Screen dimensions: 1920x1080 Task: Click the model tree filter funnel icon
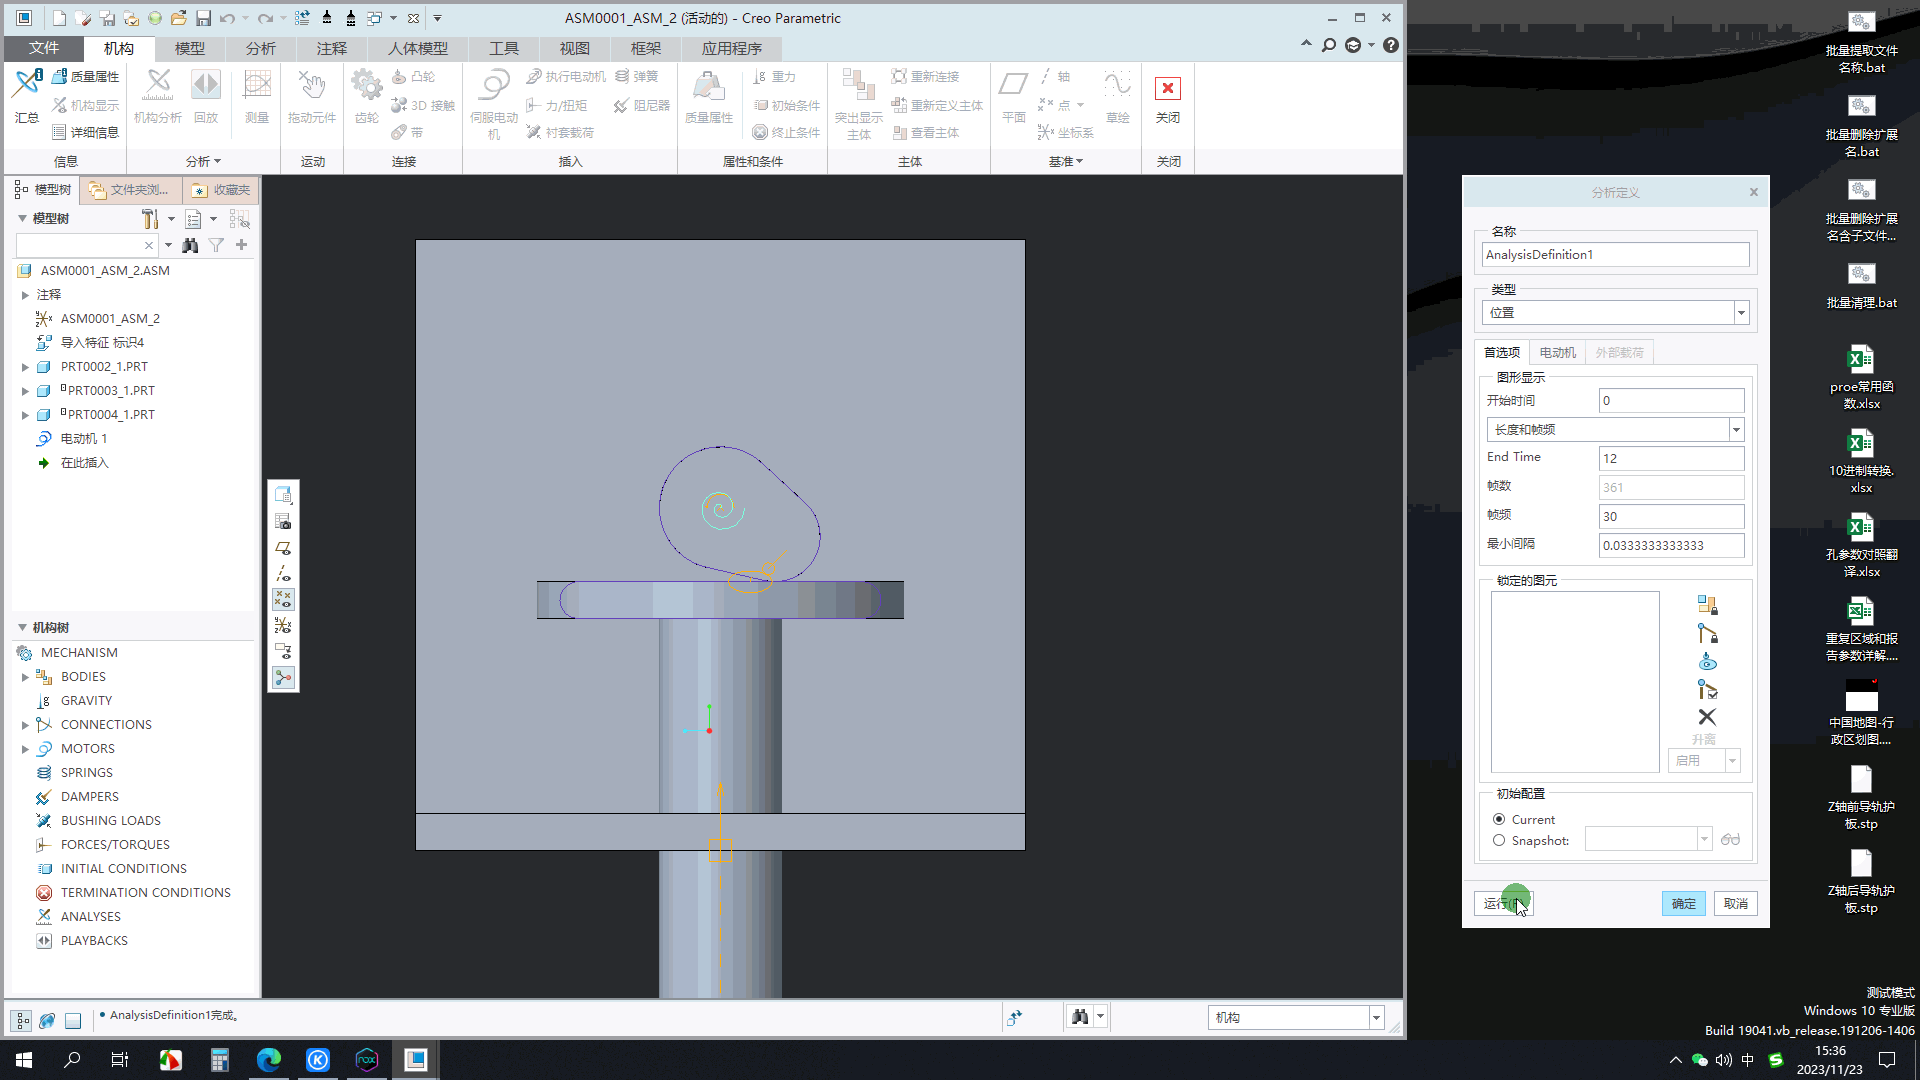tap(216, 245)
